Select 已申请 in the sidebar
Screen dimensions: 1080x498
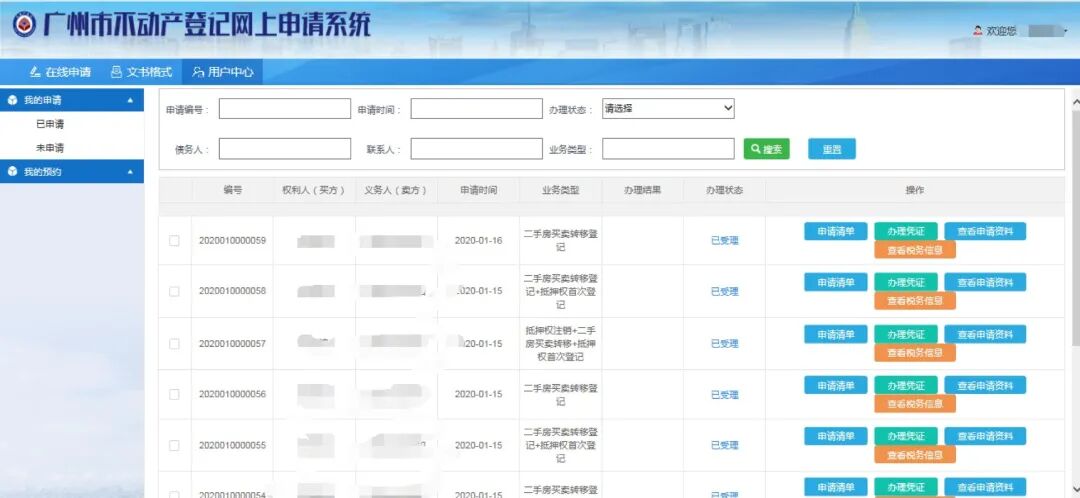coord(50,125)
